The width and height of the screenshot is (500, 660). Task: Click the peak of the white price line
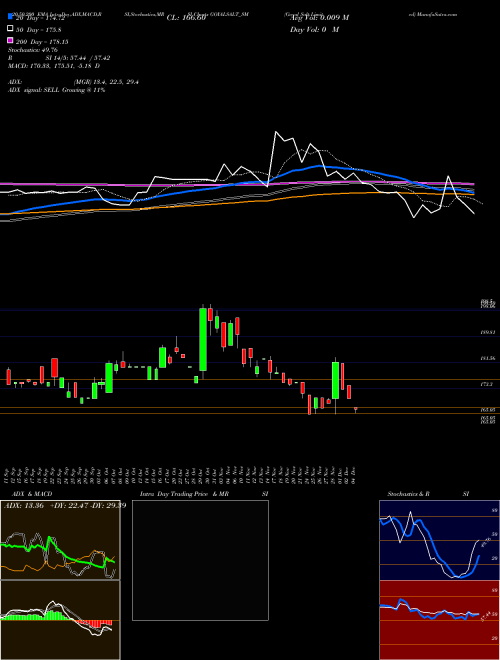pyautogui.click(x=276, y=132)
